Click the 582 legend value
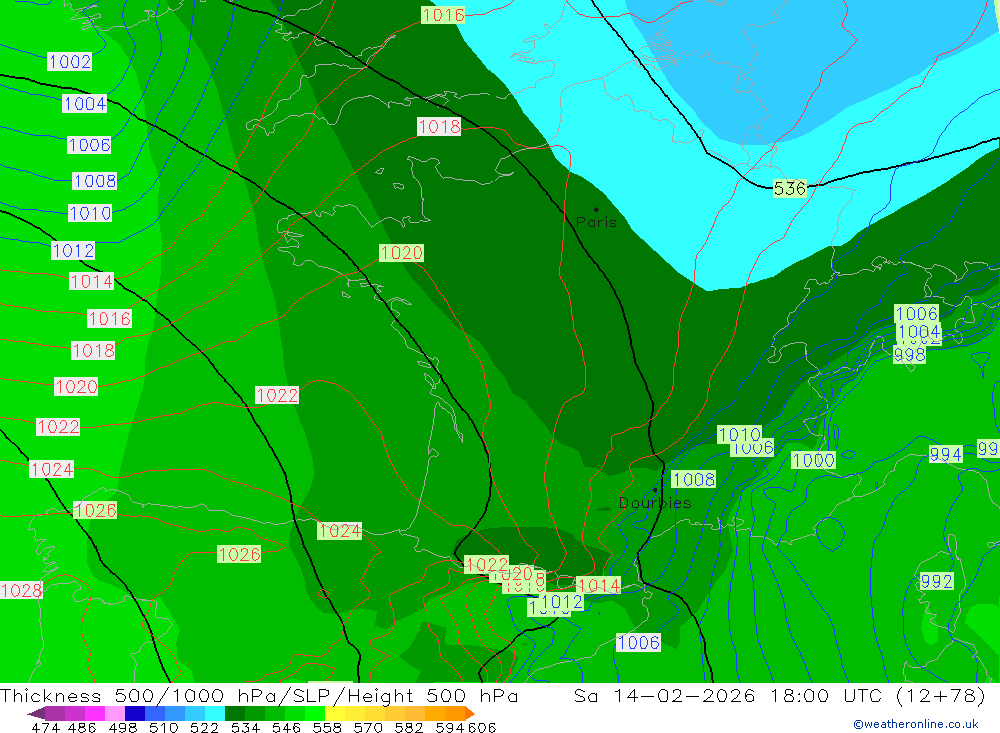1000x733 pixels. point(409,727)
